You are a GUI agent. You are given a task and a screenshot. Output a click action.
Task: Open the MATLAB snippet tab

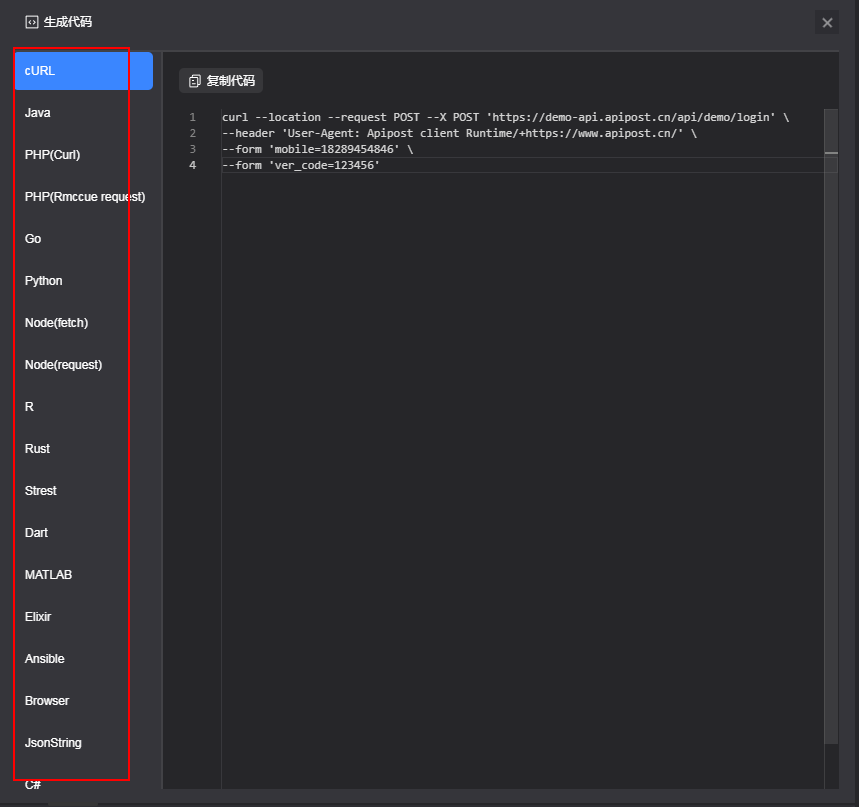(x=48, y=575)
